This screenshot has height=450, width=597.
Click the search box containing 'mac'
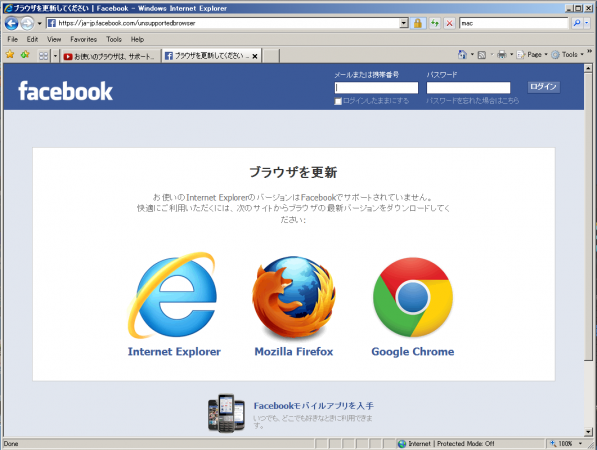click(x=513, y=23)
